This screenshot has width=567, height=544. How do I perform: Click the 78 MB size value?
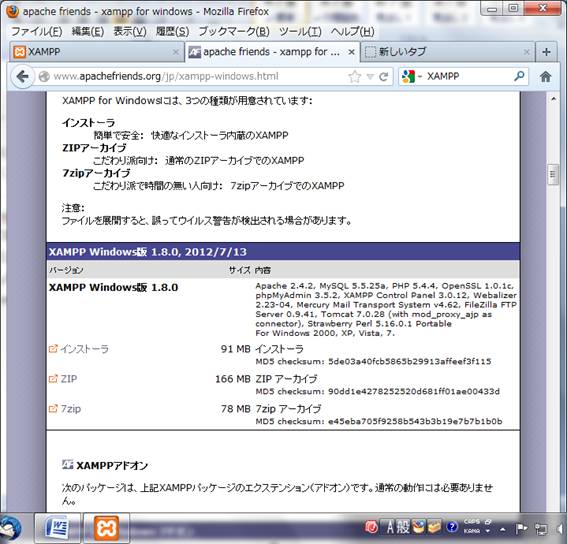coord(236,409)
